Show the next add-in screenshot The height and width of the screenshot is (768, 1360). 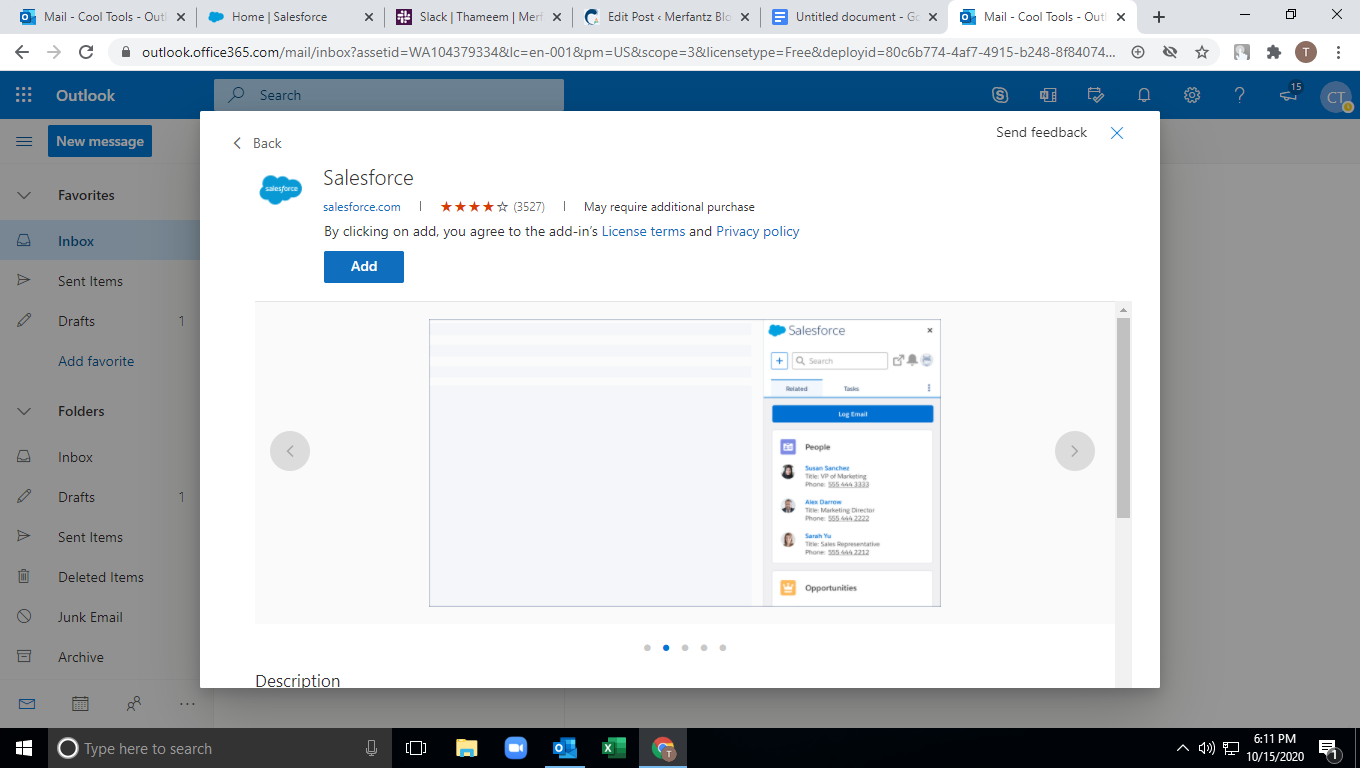[x=1075, y=451]
